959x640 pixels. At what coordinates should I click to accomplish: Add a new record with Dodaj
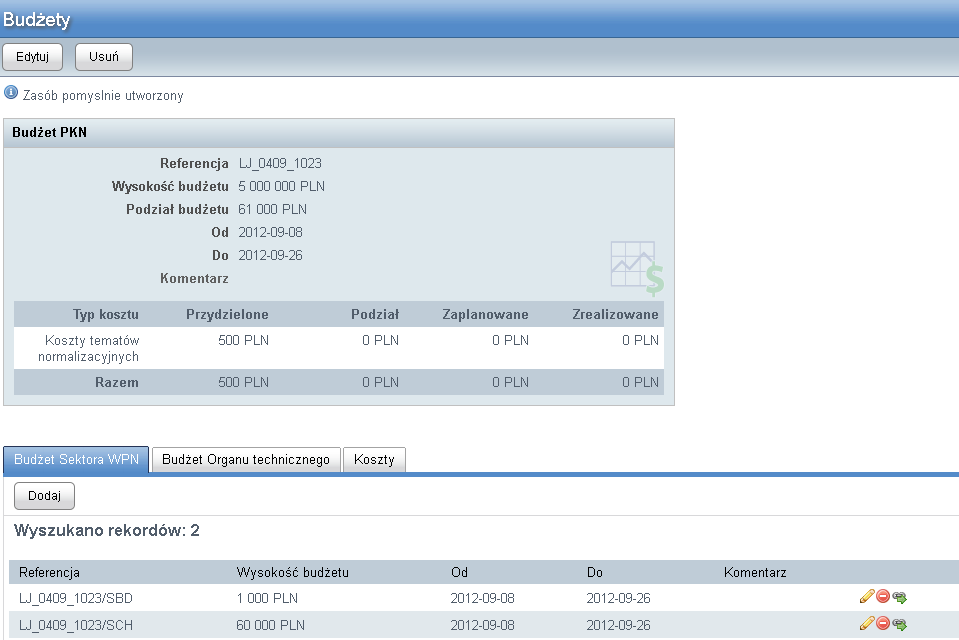click(x=45, y=496)
